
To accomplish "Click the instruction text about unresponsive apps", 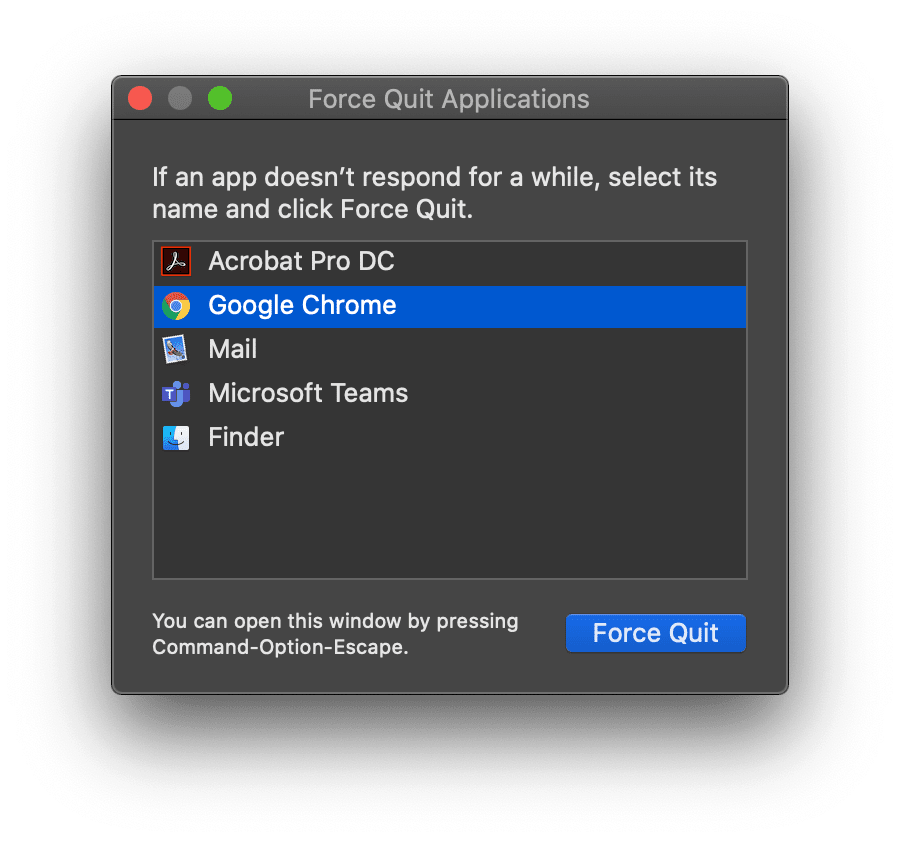I will click(434, 192).
